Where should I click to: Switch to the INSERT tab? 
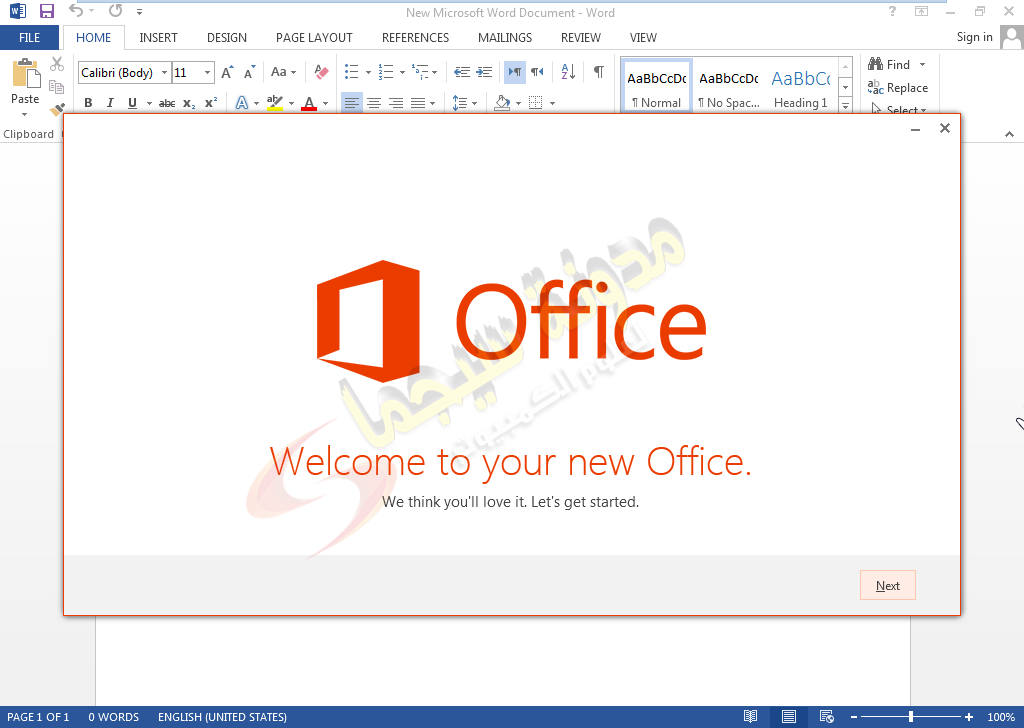pyautogui.click(x=158, y=38)
